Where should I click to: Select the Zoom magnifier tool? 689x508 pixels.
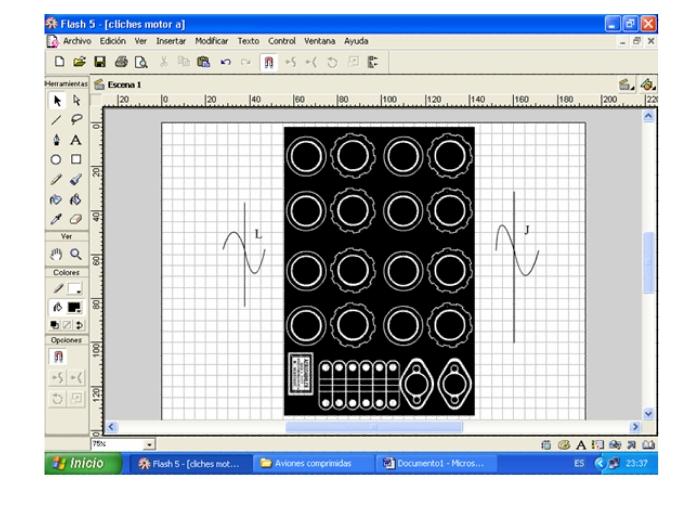point(75,254)
